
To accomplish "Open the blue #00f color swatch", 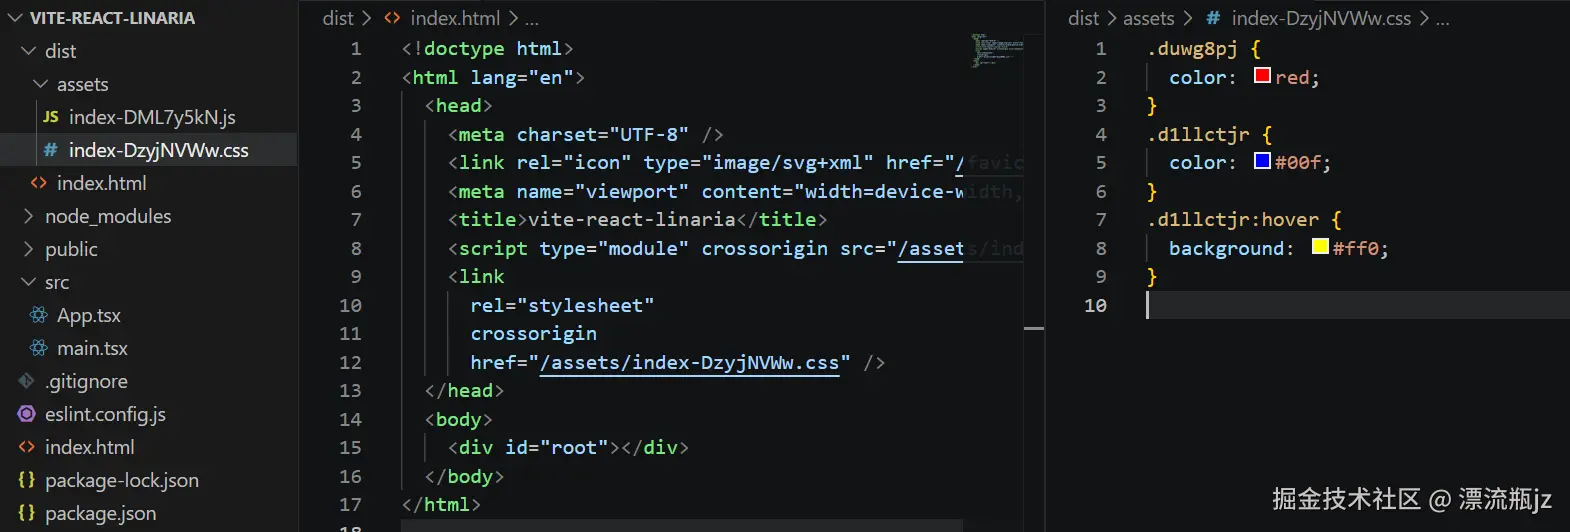I will coord(1262,161).
